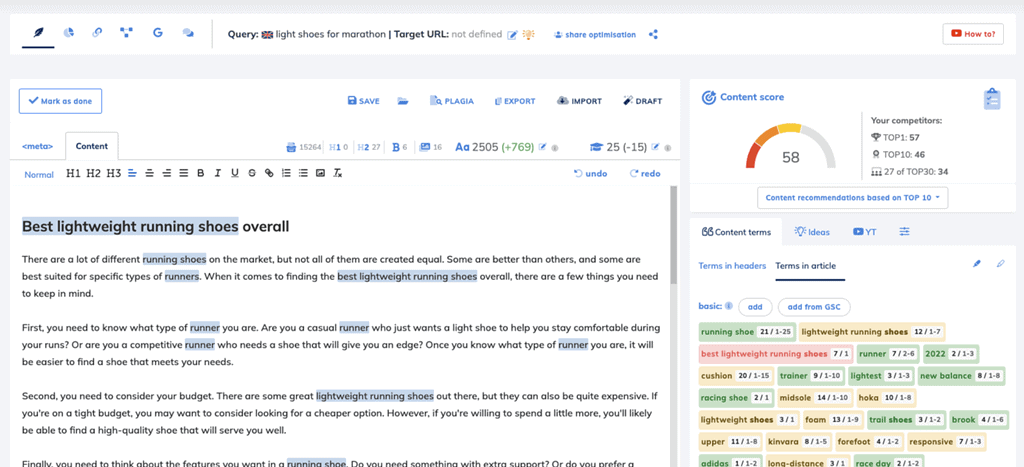Click the Google 'G' icon in top bar
Viewport: 1024px width, 467px height.
(157, 33)
